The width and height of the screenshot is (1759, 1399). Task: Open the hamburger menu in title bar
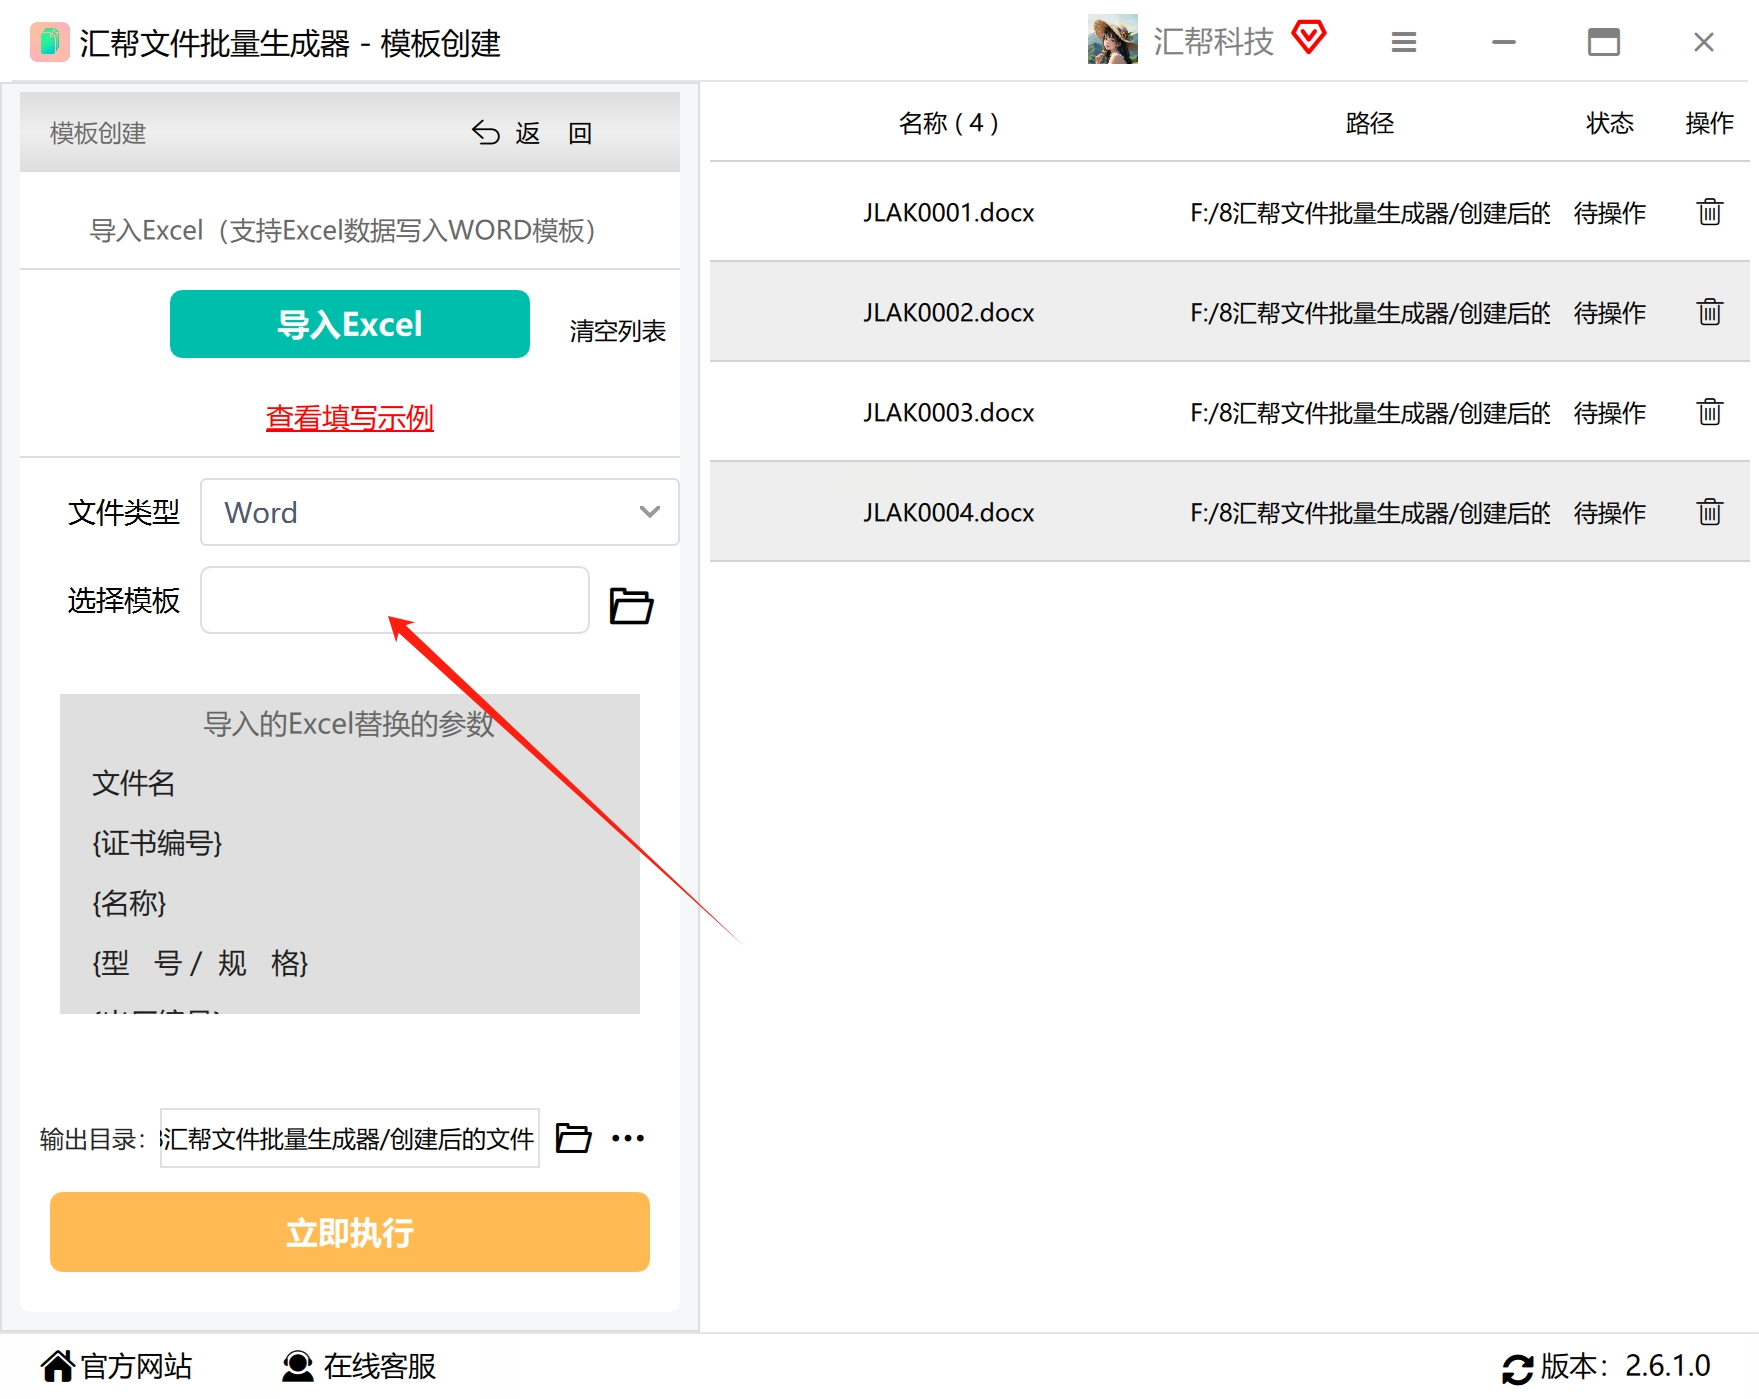(x=1404, y=42)
